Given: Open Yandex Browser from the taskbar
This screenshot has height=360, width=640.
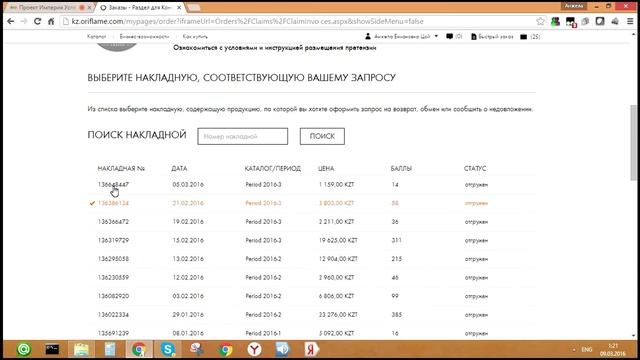Looking at the screenshot, I should [x=254, y=349].
